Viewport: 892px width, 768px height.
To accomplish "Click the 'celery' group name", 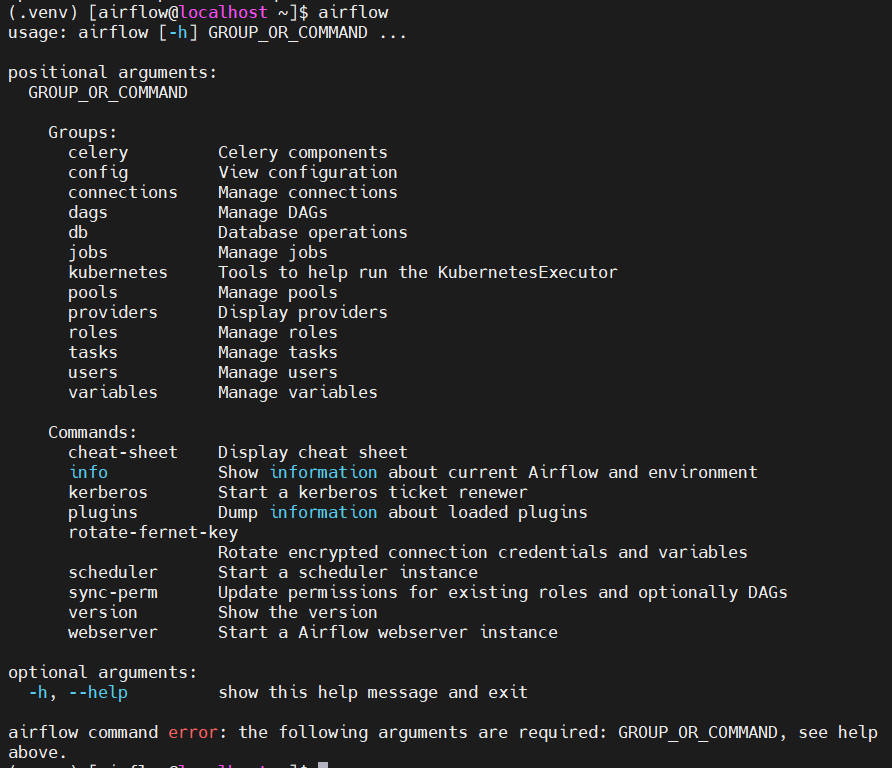I will coord(98,153).
